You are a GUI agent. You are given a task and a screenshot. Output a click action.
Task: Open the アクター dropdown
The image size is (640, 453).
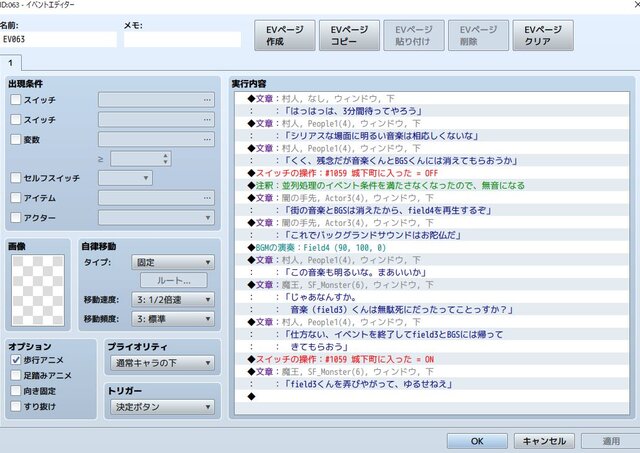pos(156,218)
